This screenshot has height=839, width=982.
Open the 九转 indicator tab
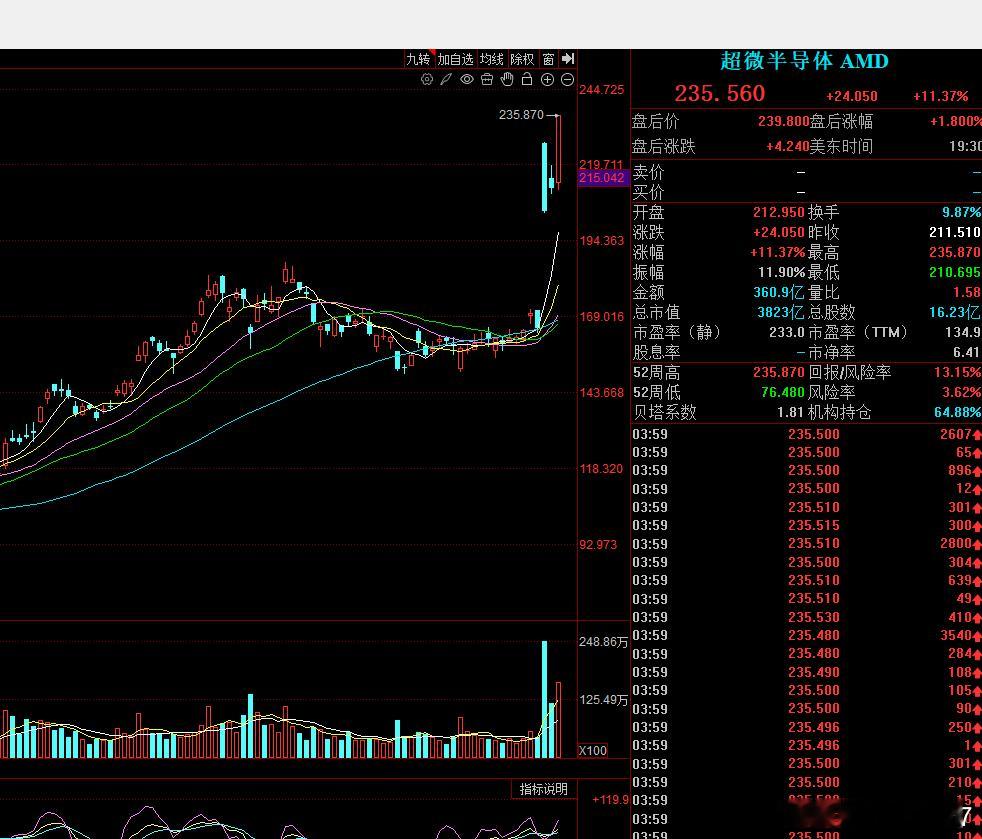point(418,59)
